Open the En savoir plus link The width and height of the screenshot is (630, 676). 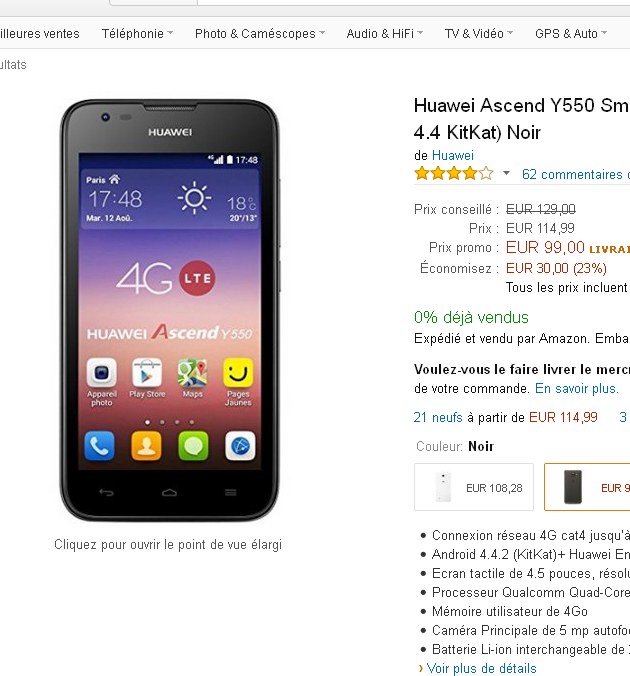(577, 388)
